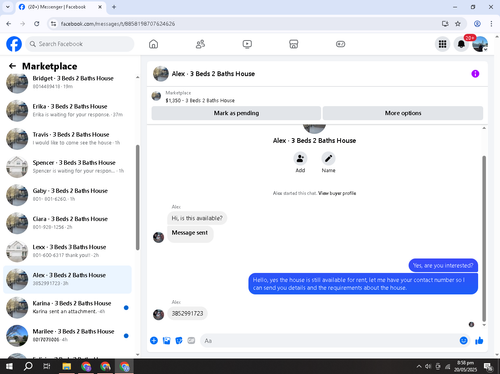
Task: Open more actions plus icon in composer
Action: coord(154,340)
